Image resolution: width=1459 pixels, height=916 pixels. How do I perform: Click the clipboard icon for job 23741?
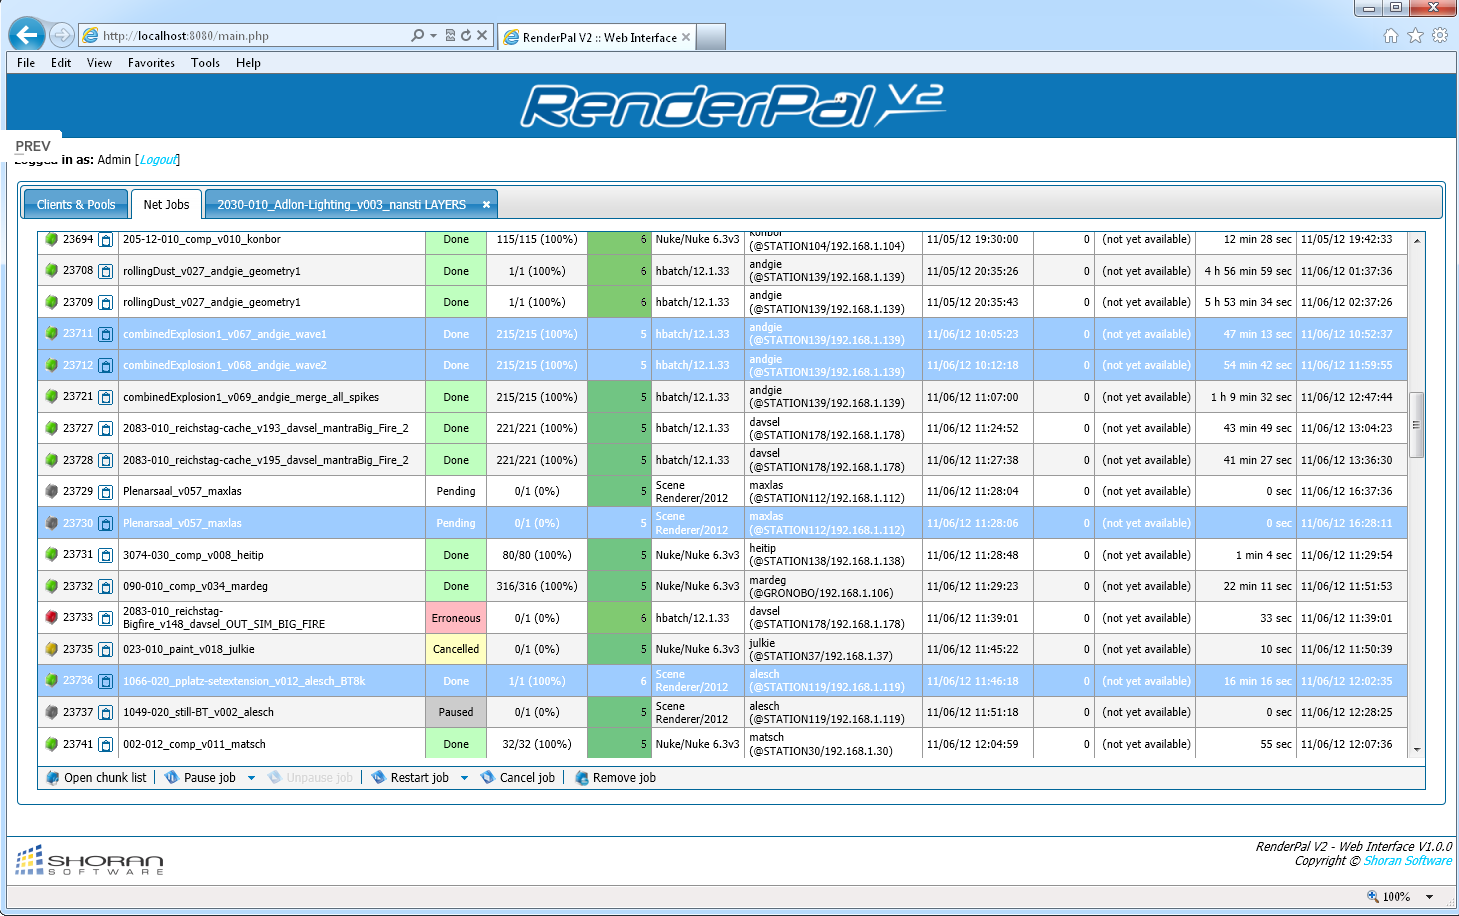(106, 745)
